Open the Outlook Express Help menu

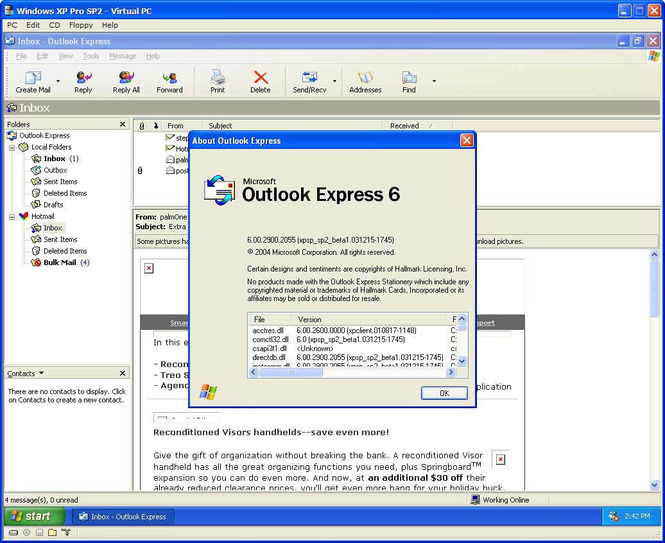point(153,56)
